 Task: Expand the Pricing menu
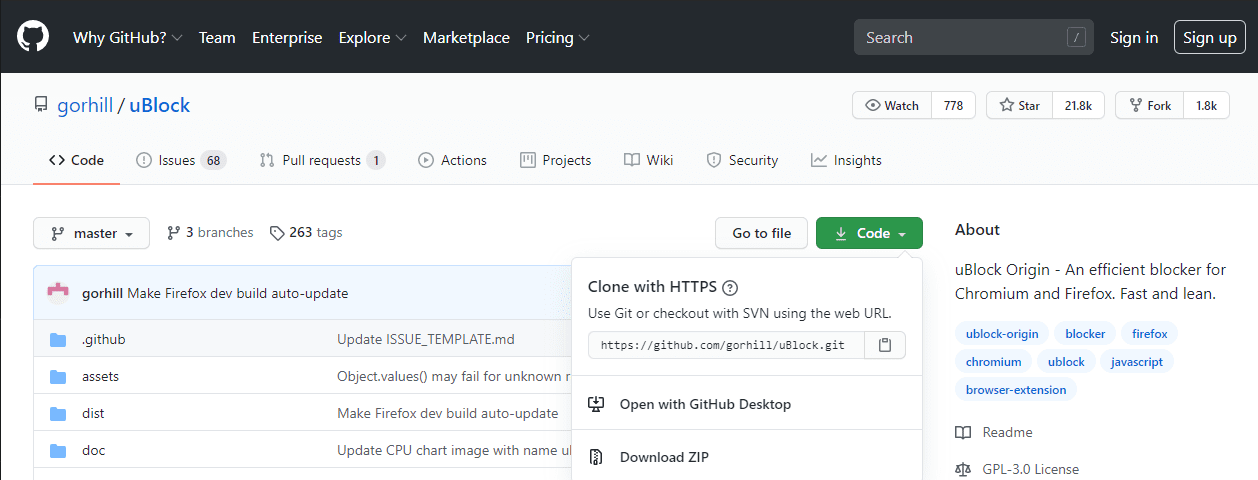557,38
